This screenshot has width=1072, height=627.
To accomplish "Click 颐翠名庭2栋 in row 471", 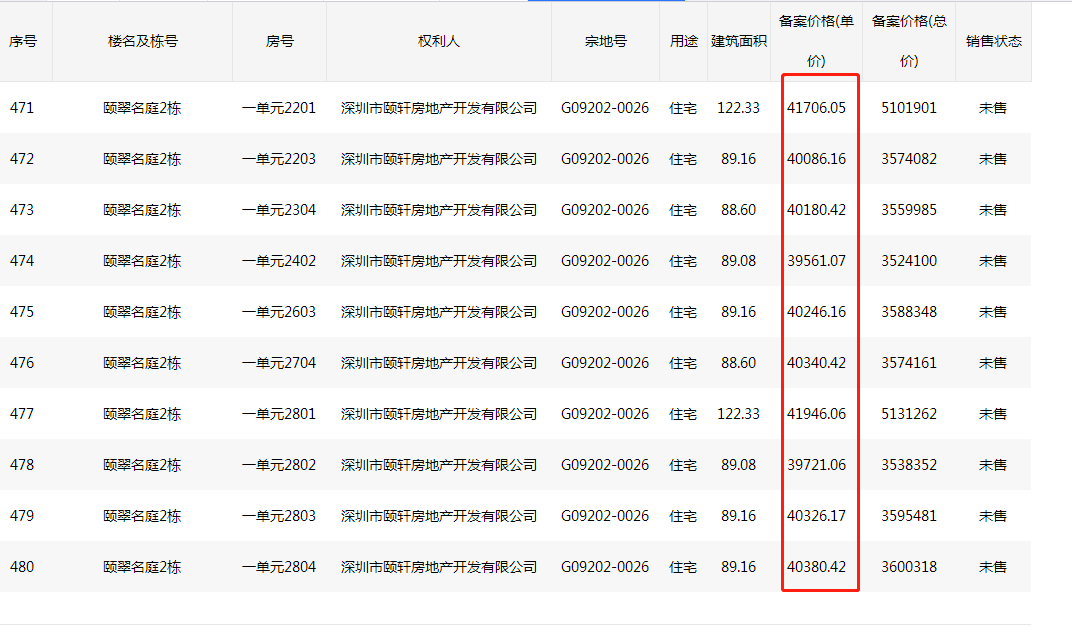I will tap(142, 107).
